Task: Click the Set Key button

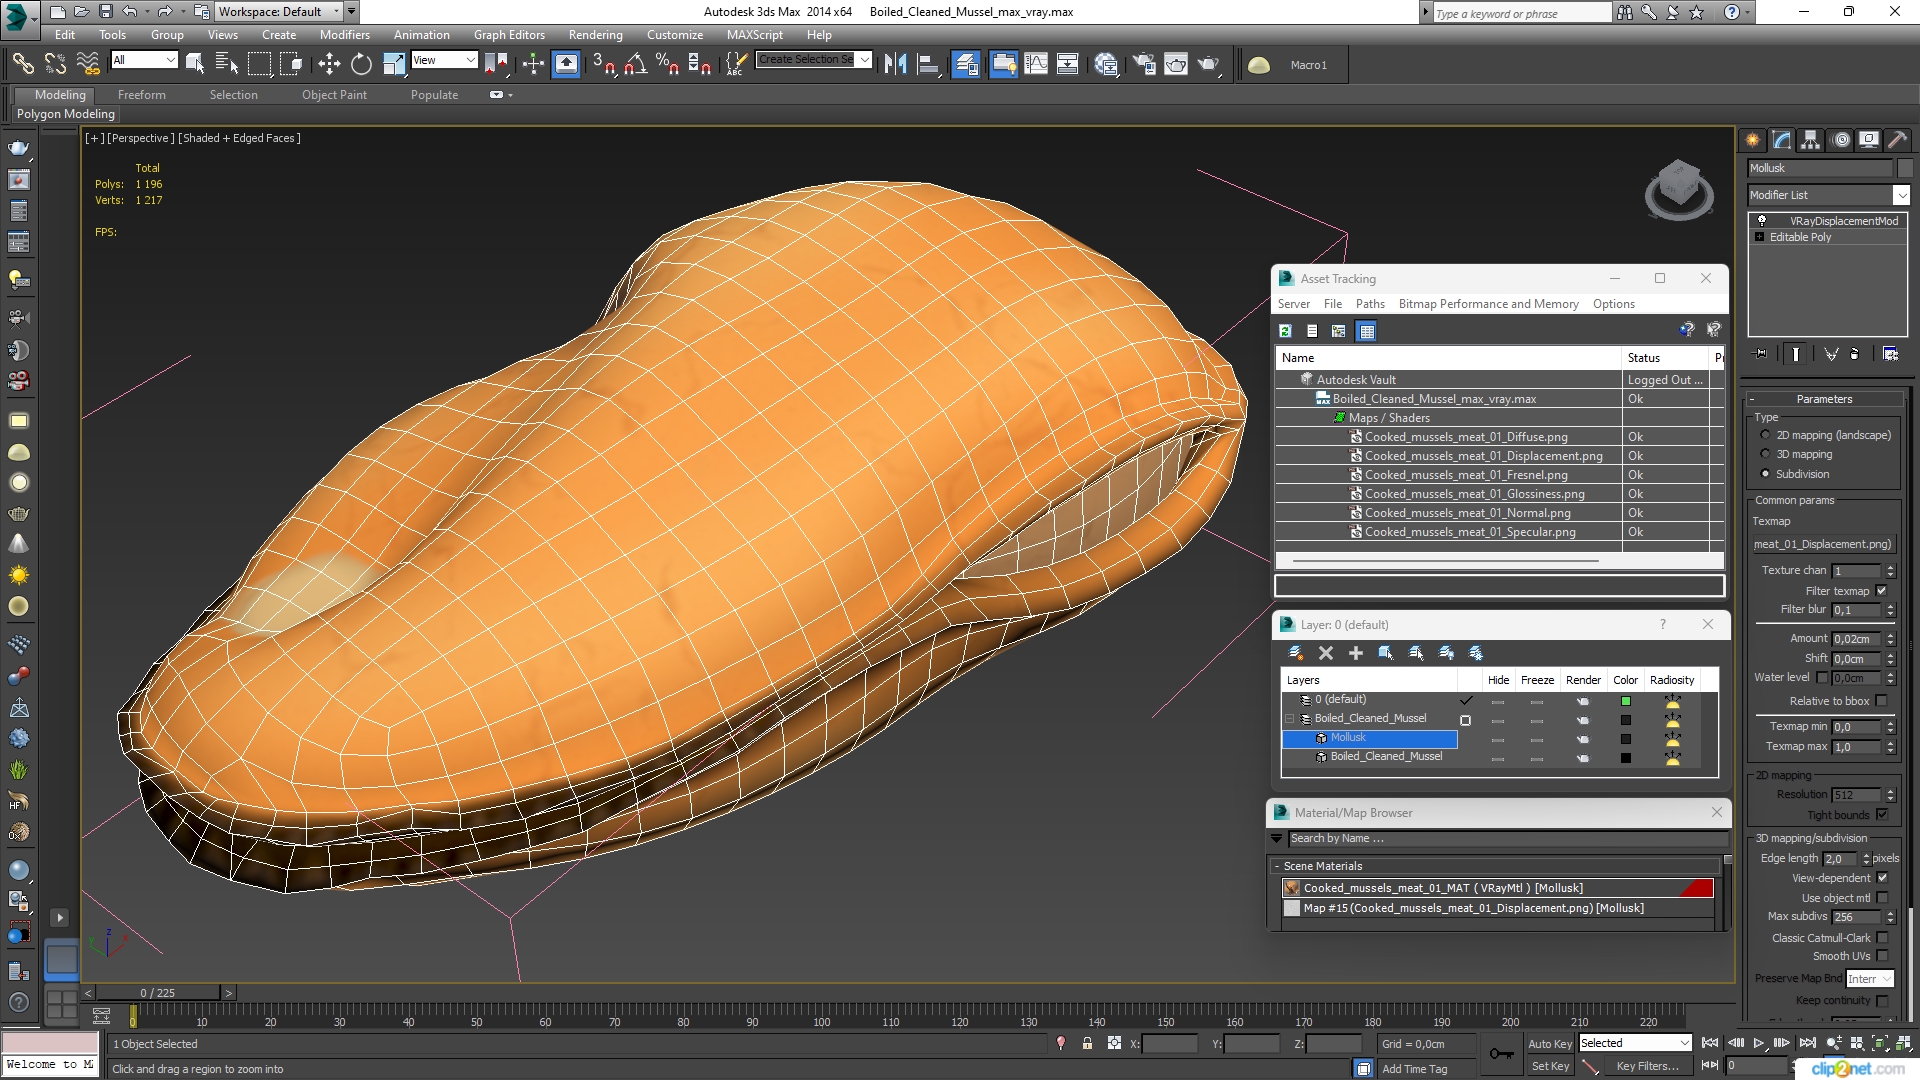Action: [x=1550, y=1066]
